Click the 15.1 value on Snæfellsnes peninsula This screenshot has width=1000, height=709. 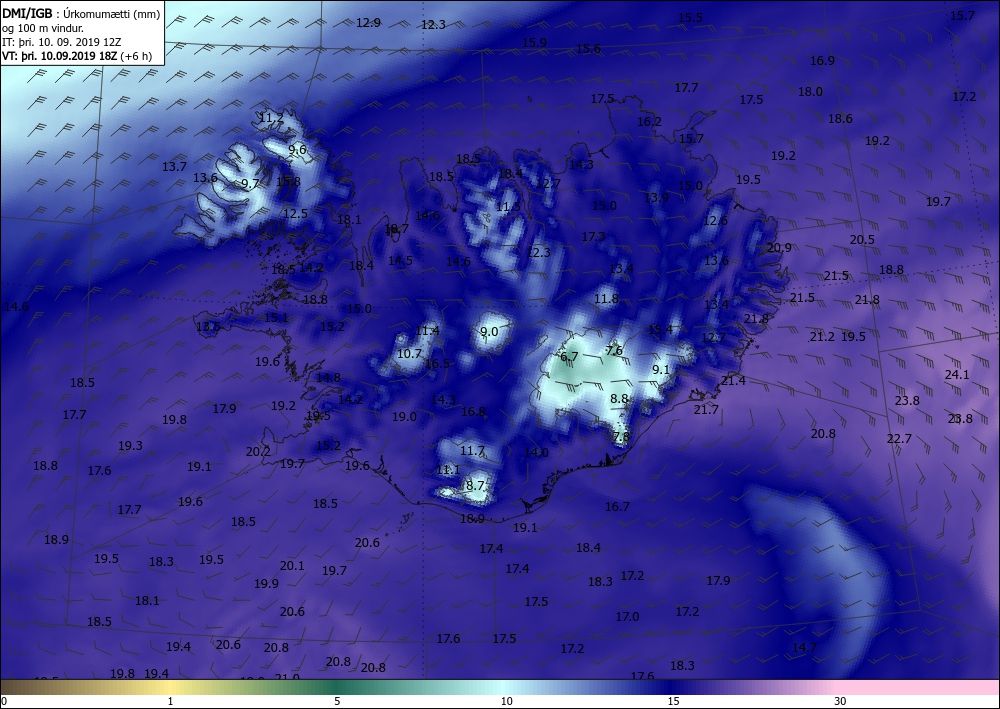(x=276, y=318)
